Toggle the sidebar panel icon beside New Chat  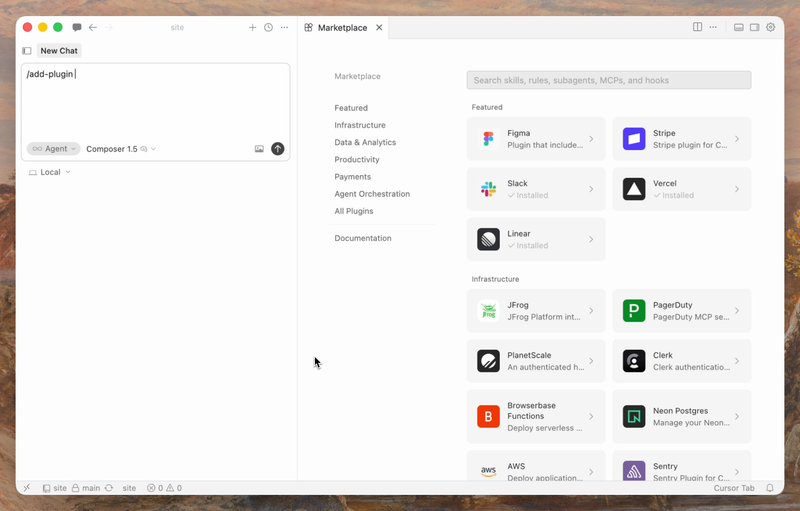(x=27, y=50)
